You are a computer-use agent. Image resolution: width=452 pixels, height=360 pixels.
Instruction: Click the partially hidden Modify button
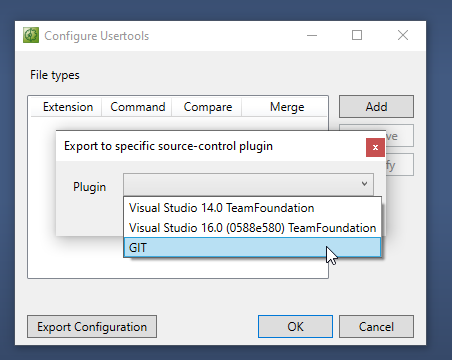[x=400, y=164]
